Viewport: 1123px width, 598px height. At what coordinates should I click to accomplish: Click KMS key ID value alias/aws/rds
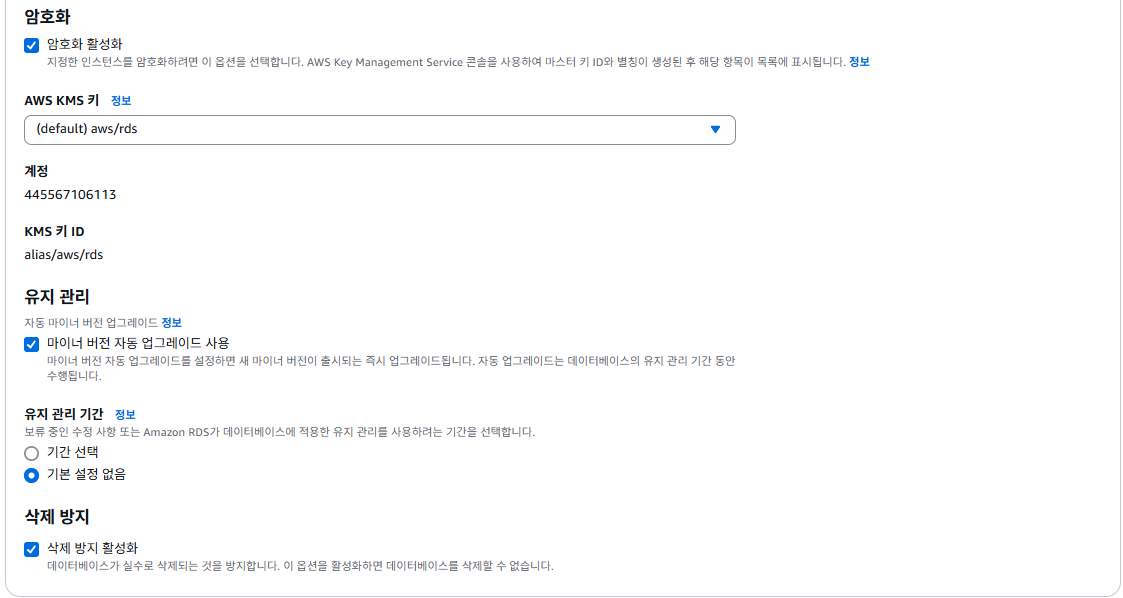point(64,255)
